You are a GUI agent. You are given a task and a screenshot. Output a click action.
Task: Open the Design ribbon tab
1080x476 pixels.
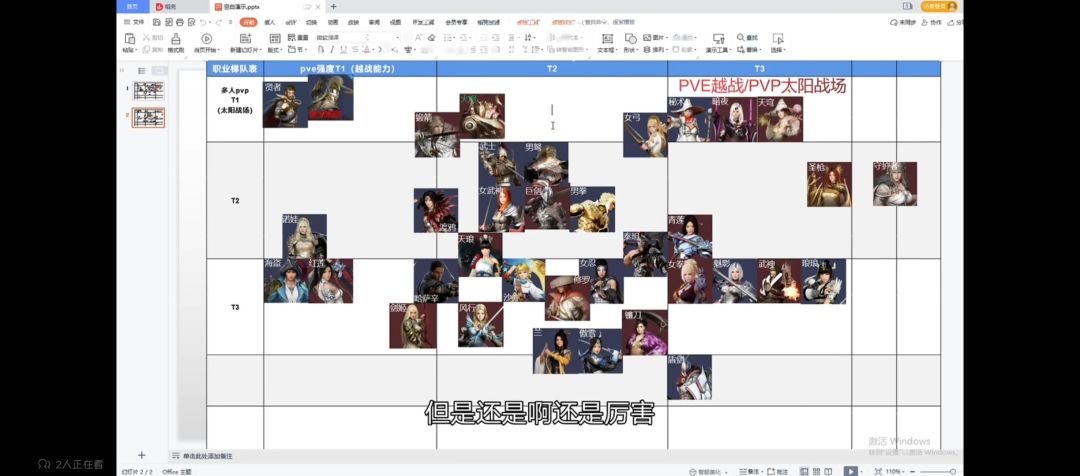pyautogui.click(x=291, y=22)
